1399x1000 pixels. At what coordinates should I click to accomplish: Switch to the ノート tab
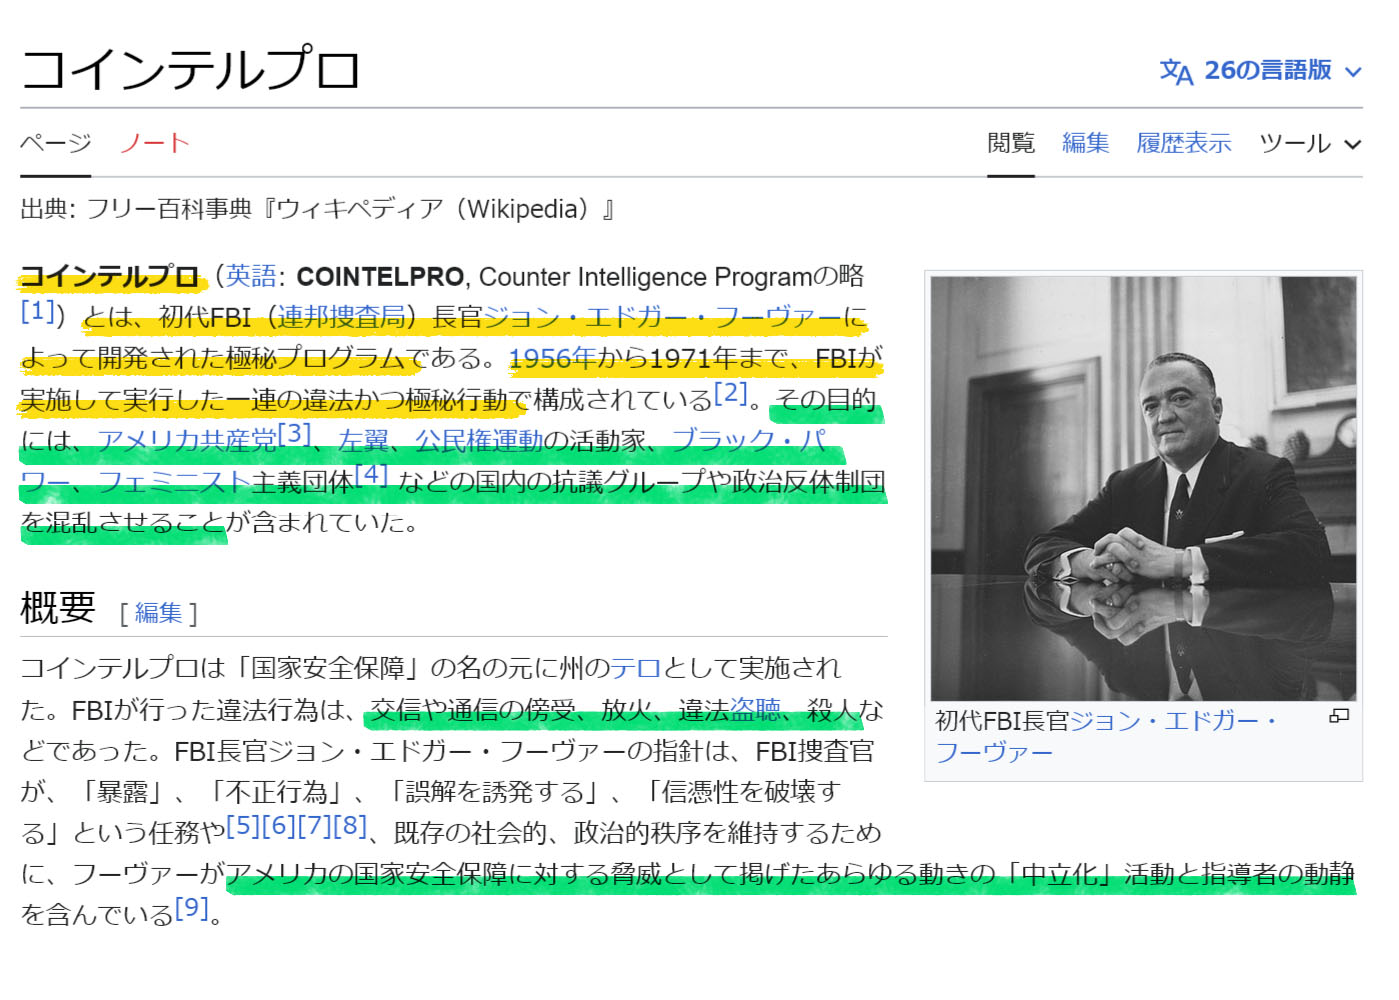tap(154, 143)
